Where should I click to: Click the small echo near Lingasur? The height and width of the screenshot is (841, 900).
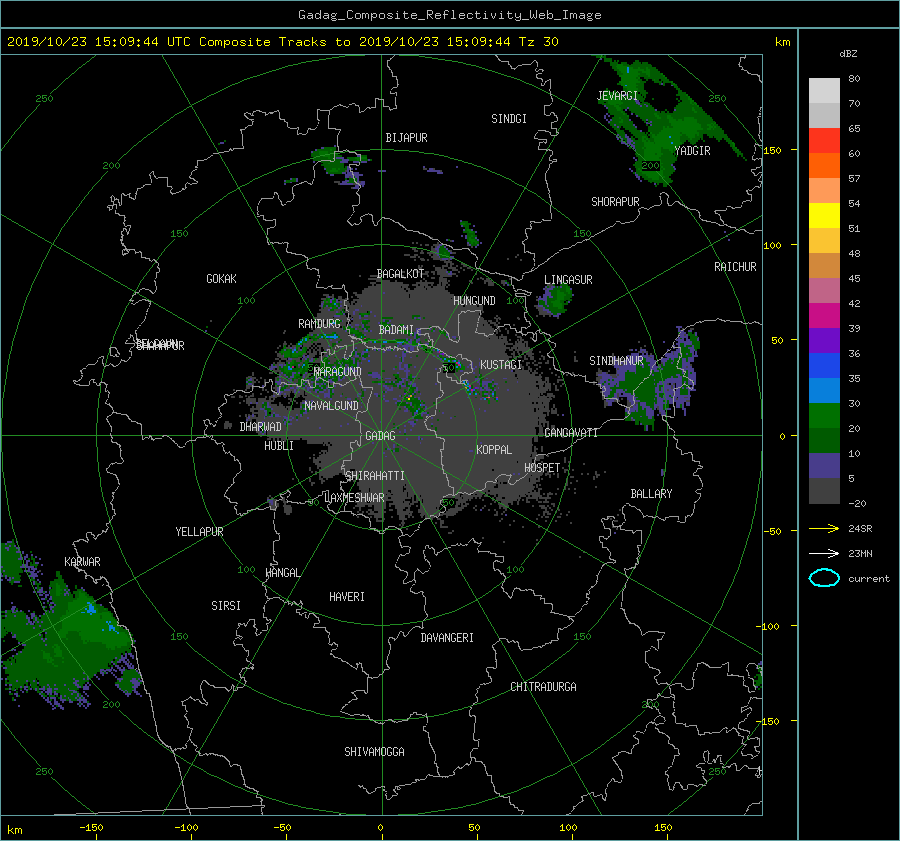[554, 300]
